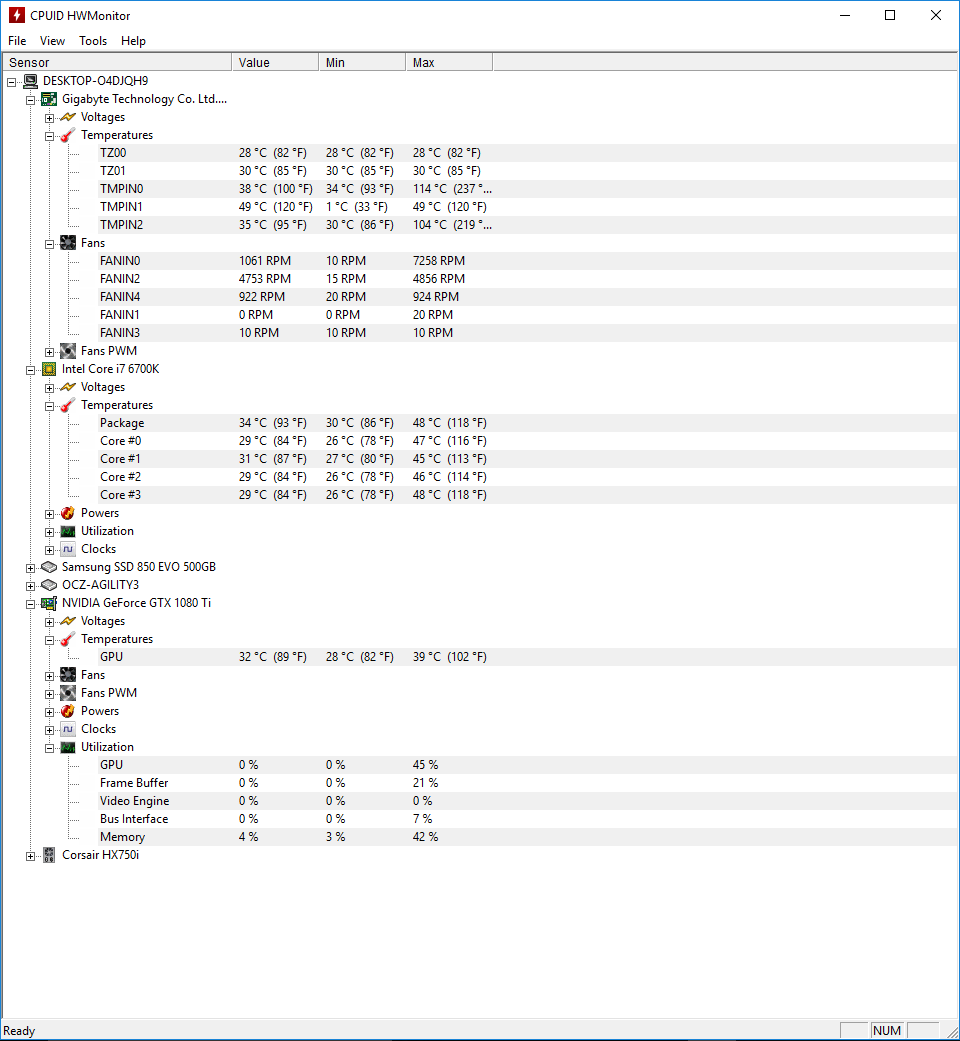Collapse the Gigabyte Technology node
The width and height of the screenshot is (960, 1041).
point(31,100)
